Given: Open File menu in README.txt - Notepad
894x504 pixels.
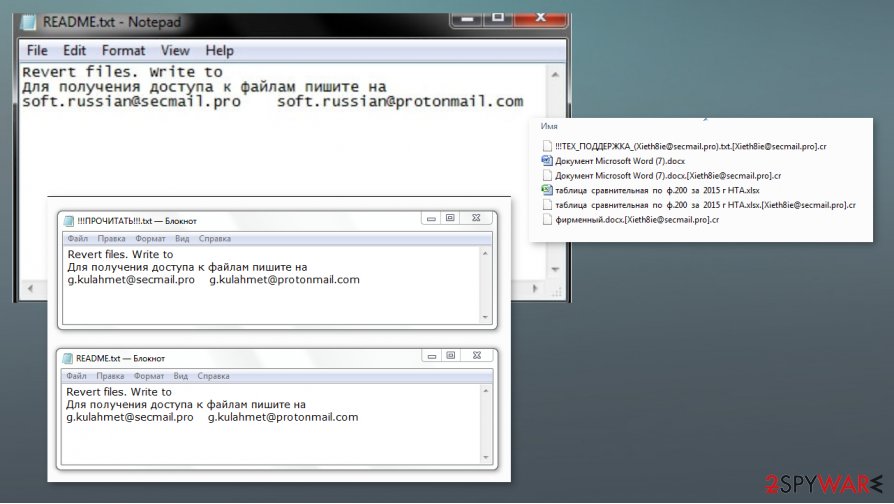Looking at the screenshot, I should tap(37, 51).
